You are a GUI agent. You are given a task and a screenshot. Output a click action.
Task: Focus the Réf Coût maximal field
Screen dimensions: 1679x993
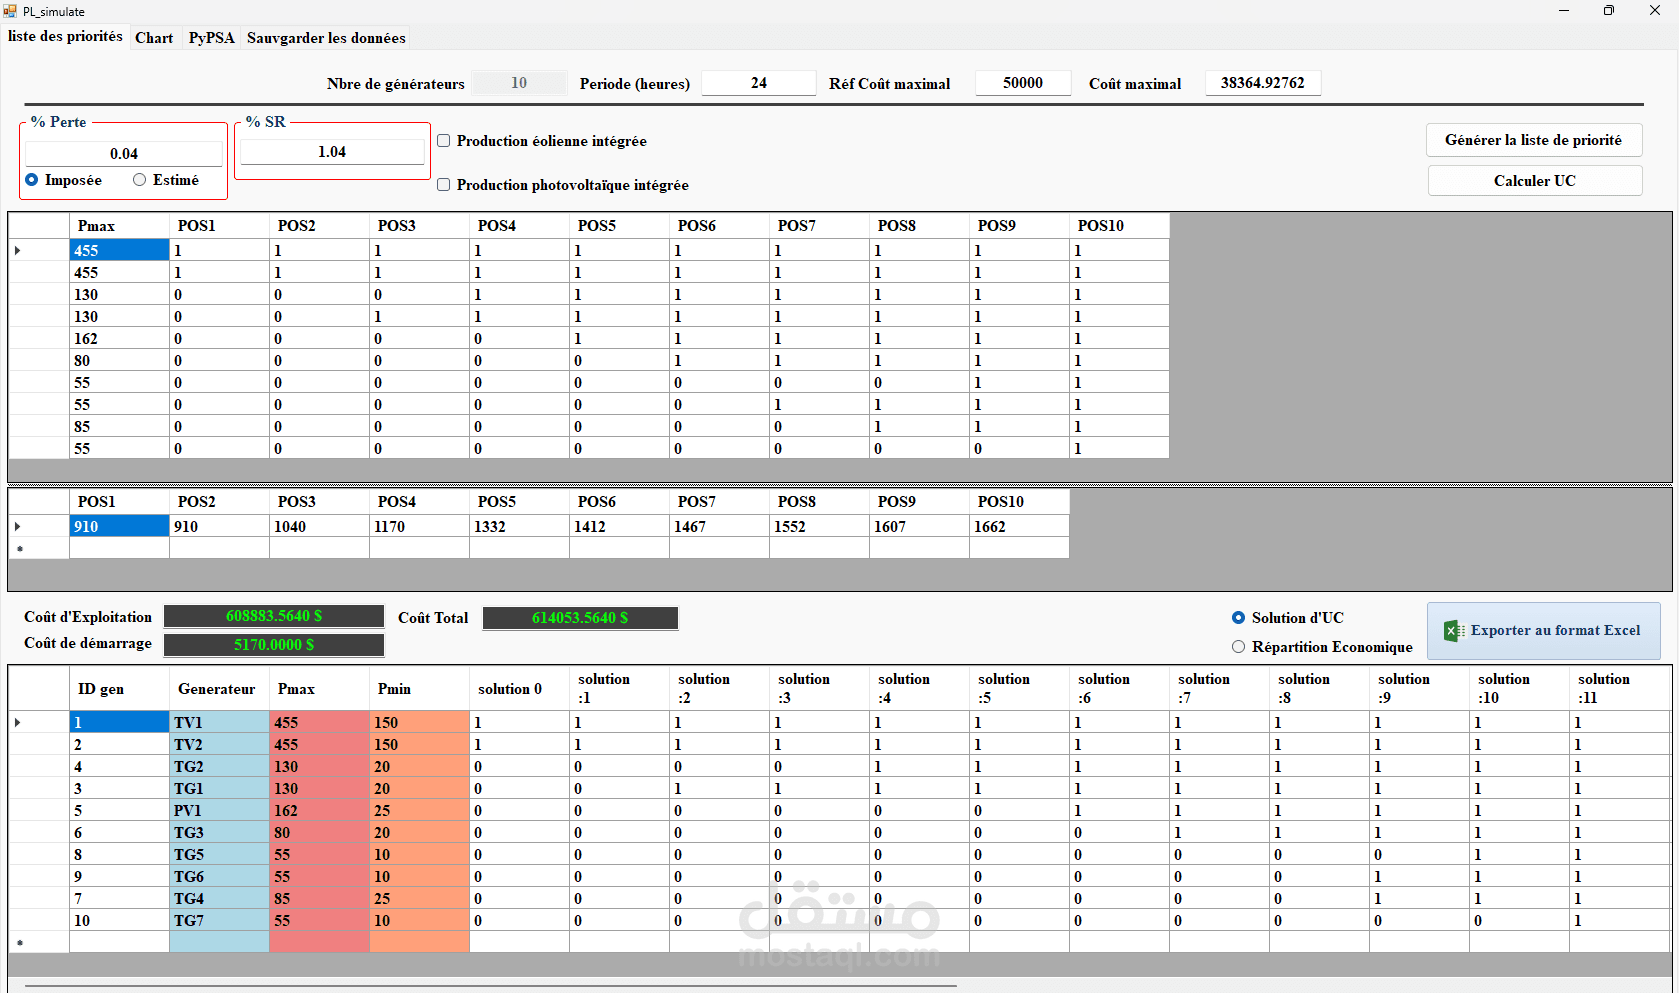(x=1023, y=83)
